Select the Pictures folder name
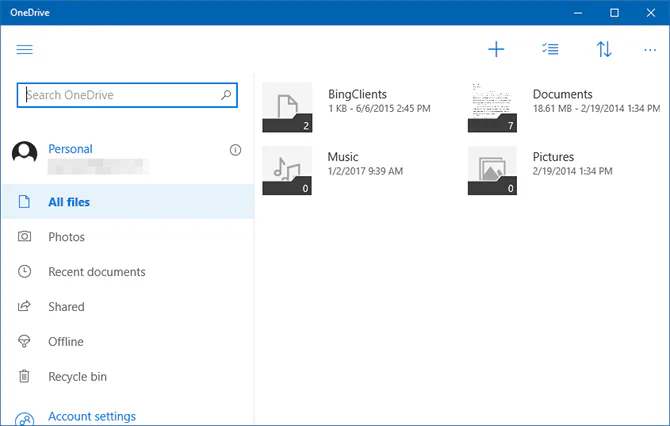Image resolution: width=670 pixels, height=426 pixels. coord(553,157)
